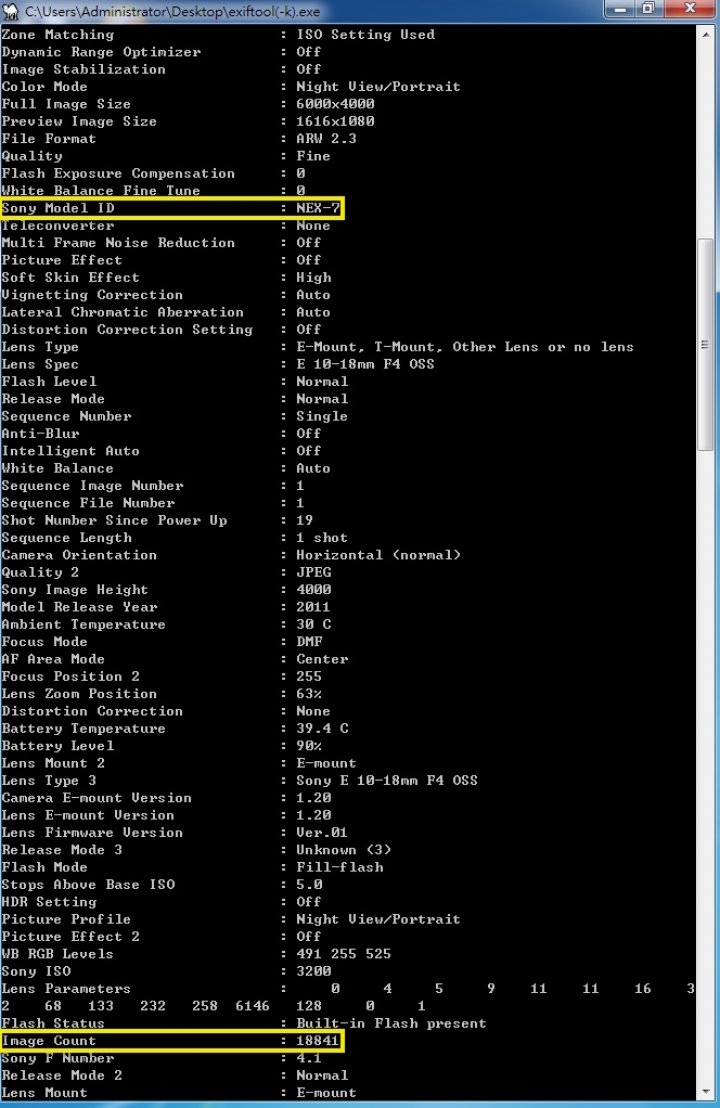Click the 'Release Mode 2' label

point(62,1075)
